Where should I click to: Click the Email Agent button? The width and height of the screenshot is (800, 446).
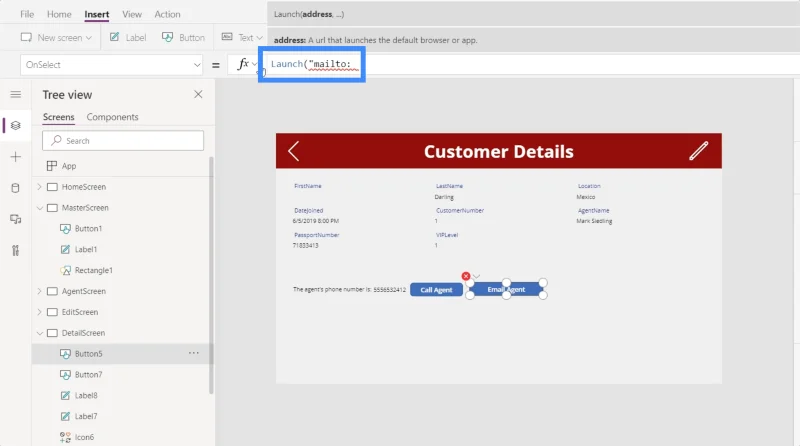coord(506,289)
